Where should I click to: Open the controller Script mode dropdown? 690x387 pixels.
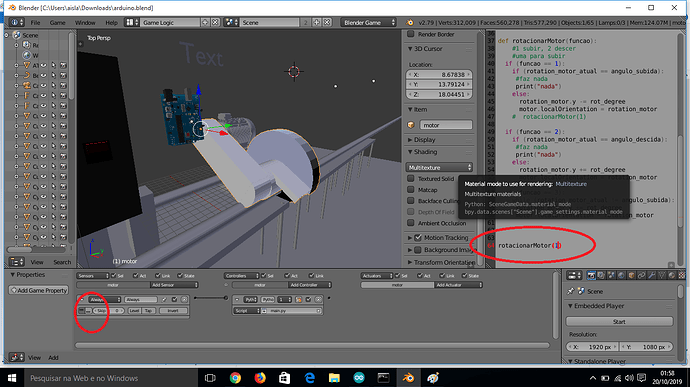click(x=247, y=310)
